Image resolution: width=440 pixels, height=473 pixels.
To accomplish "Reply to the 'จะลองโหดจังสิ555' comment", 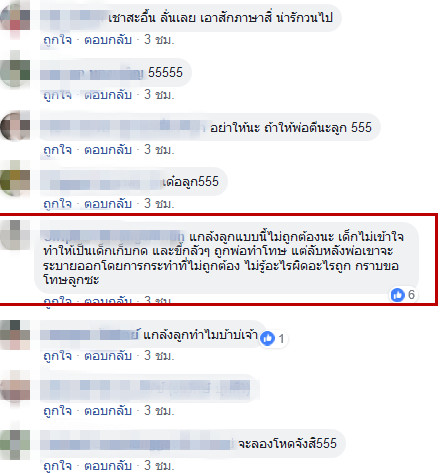I will 108,466.
